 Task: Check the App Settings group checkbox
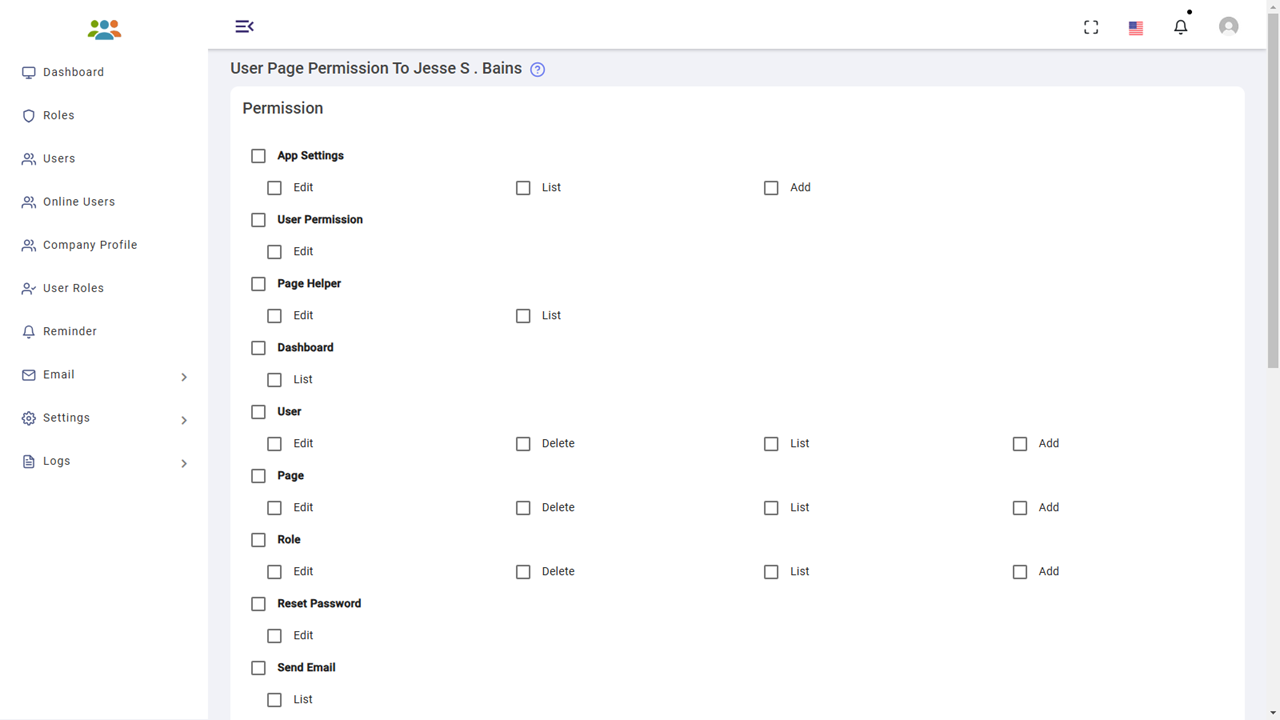(259, 156)
